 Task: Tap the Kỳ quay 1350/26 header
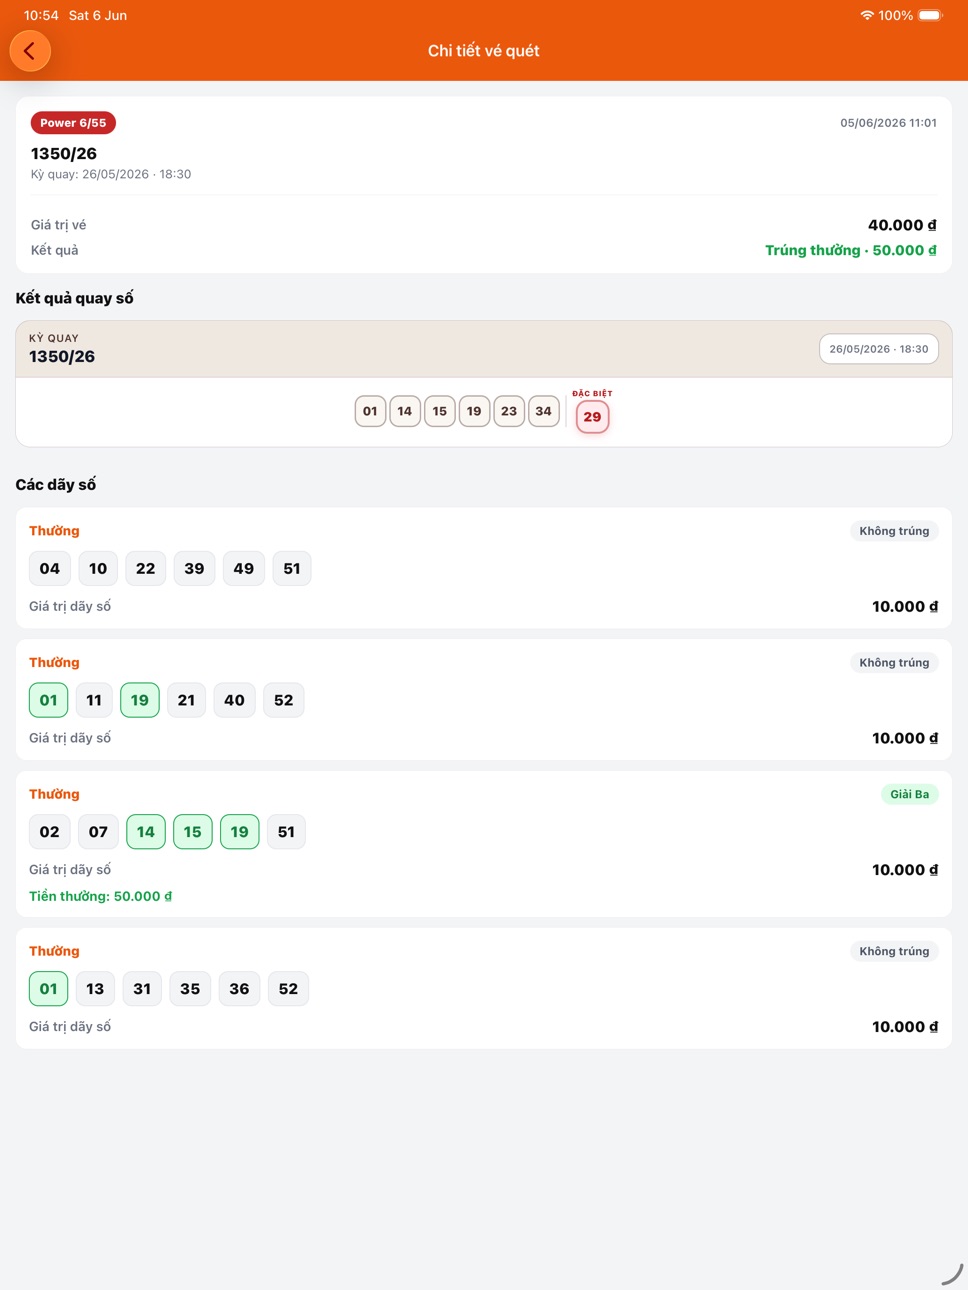[62, 349]
